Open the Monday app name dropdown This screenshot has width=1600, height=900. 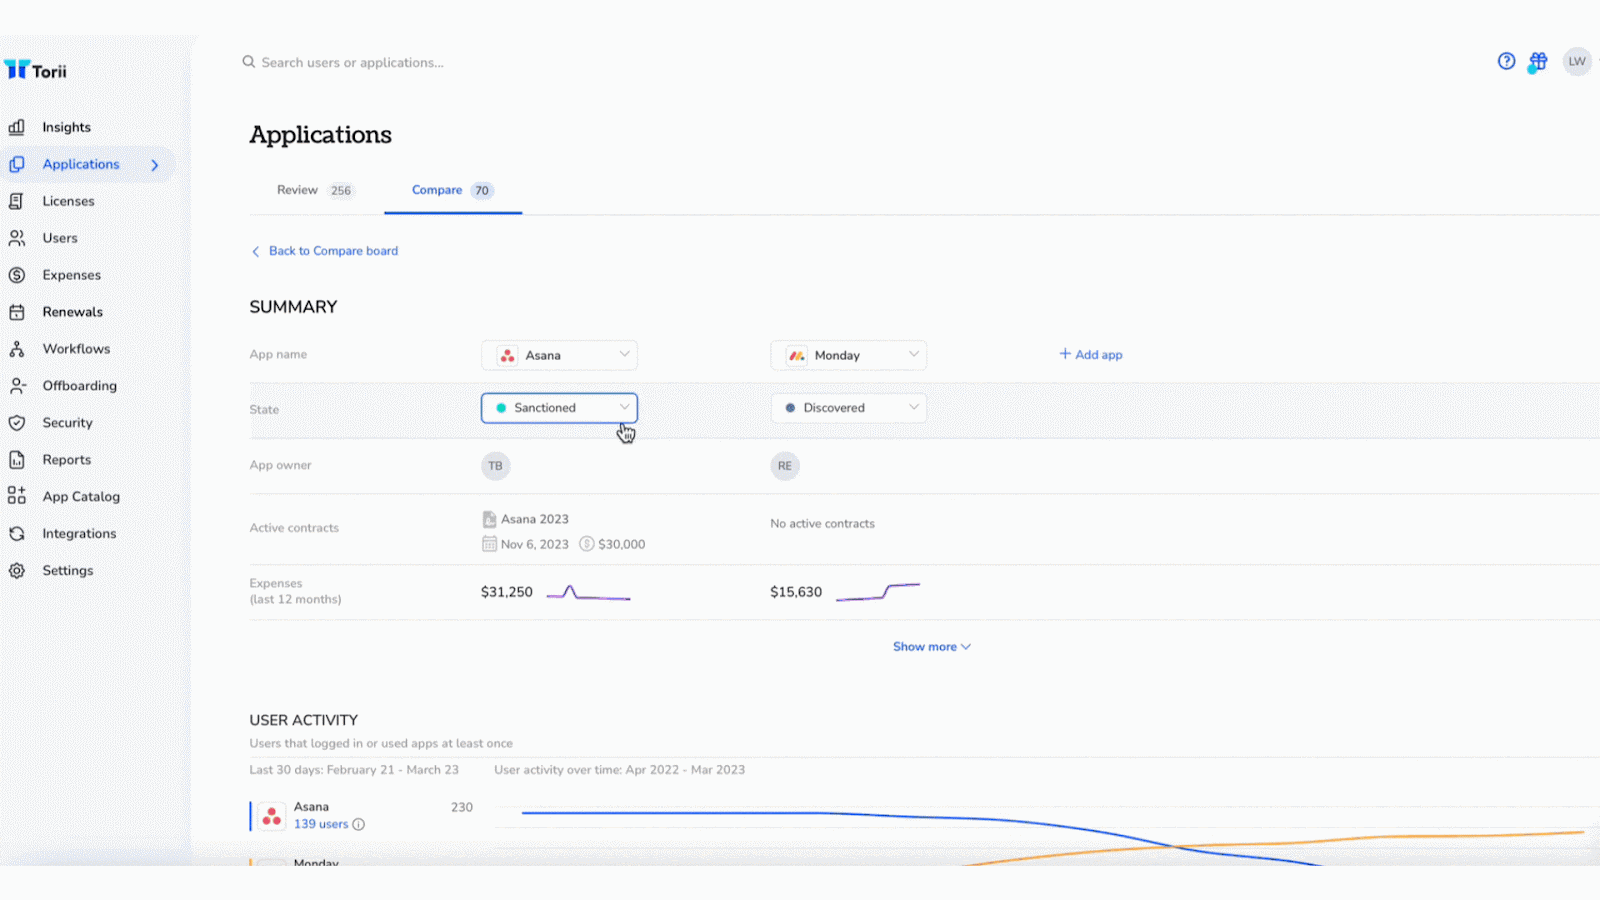[848, 355]
